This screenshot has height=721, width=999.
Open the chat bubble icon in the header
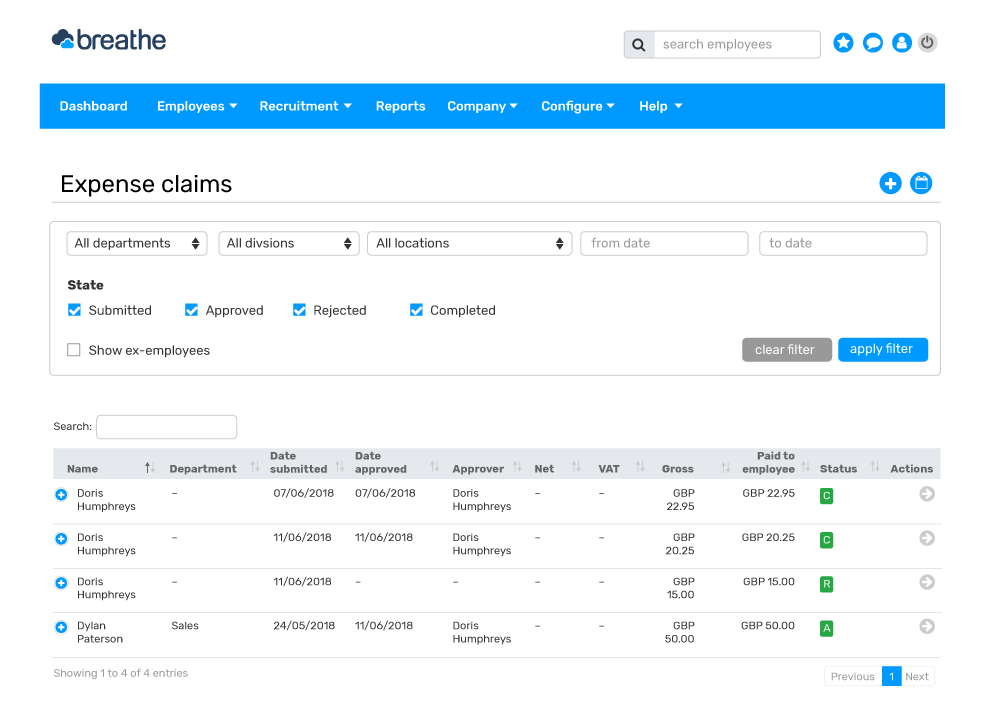872,43
